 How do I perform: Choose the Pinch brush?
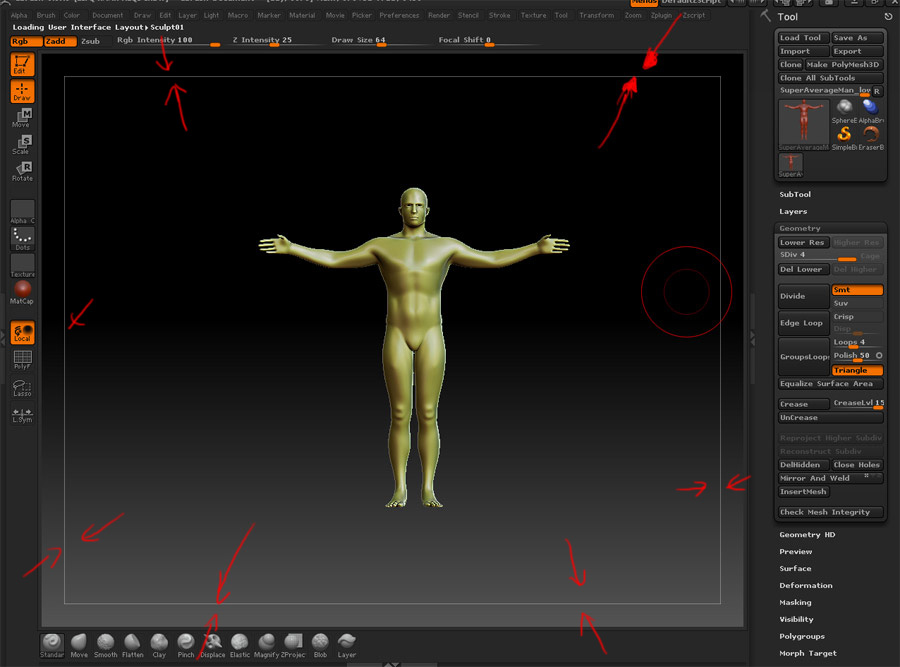186,643
